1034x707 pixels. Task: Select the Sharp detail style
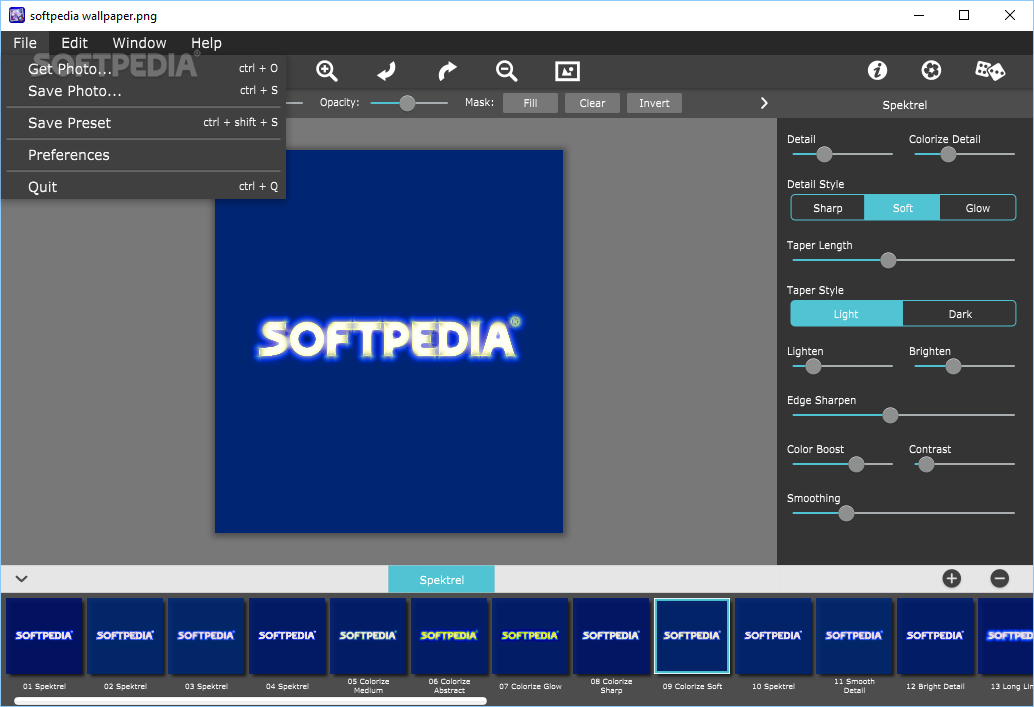point(828,208)
